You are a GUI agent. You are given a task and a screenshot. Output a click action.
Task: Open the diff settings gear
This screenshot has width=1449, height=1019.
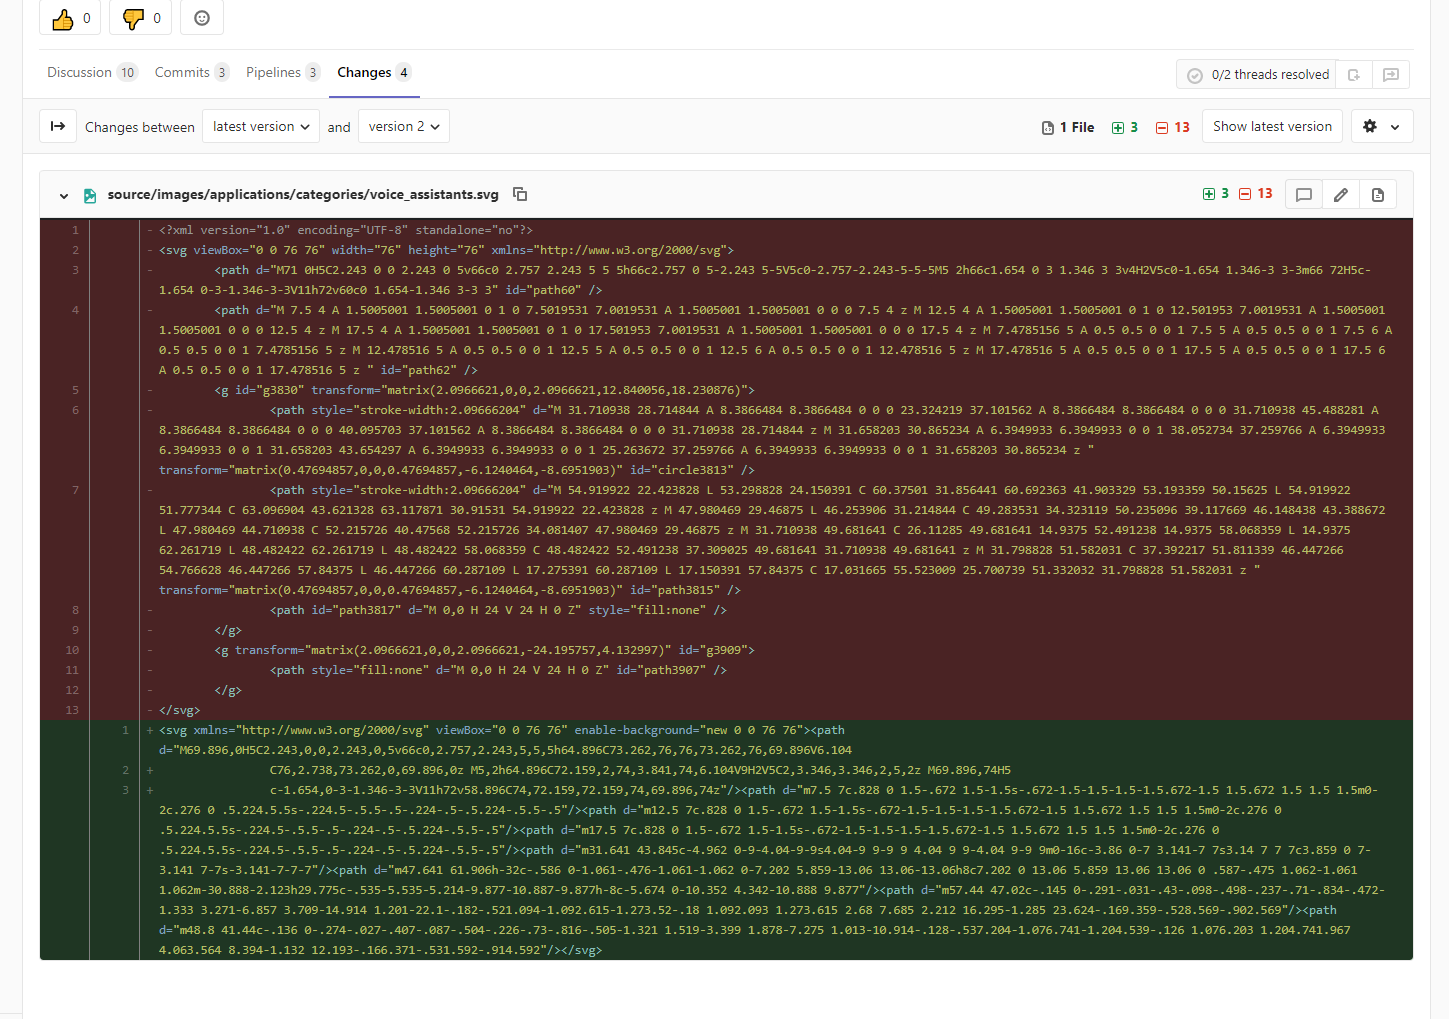click(x=1381, y=126)
